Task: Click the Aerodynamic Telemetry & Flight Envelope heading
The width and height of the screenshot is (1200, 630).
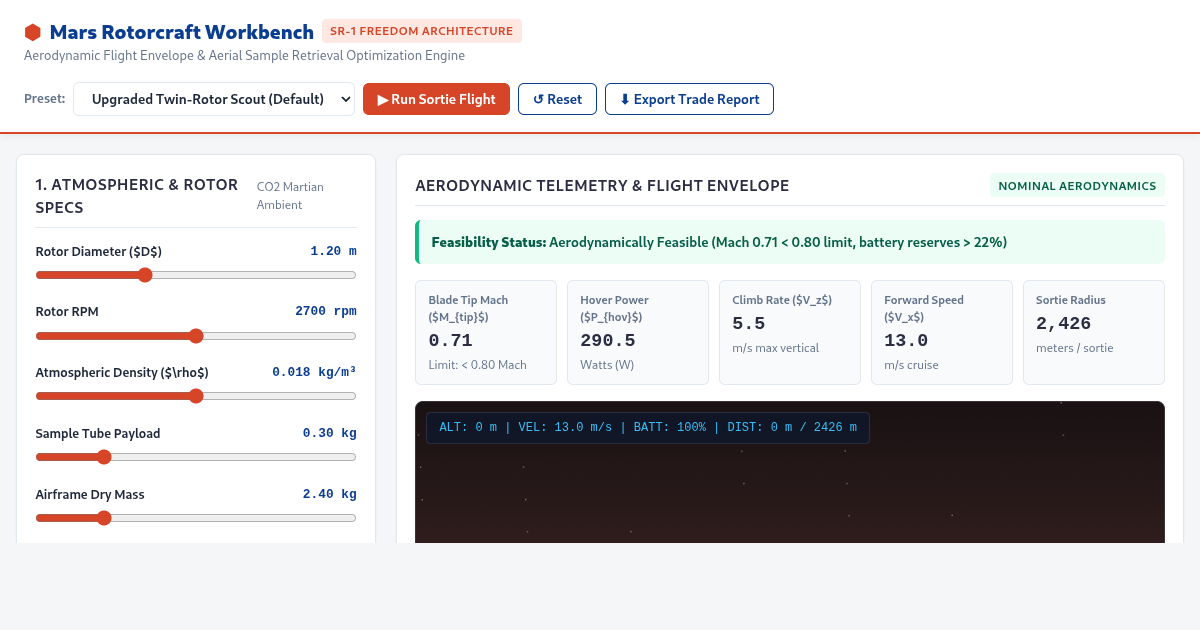Action: click(602, 186)
